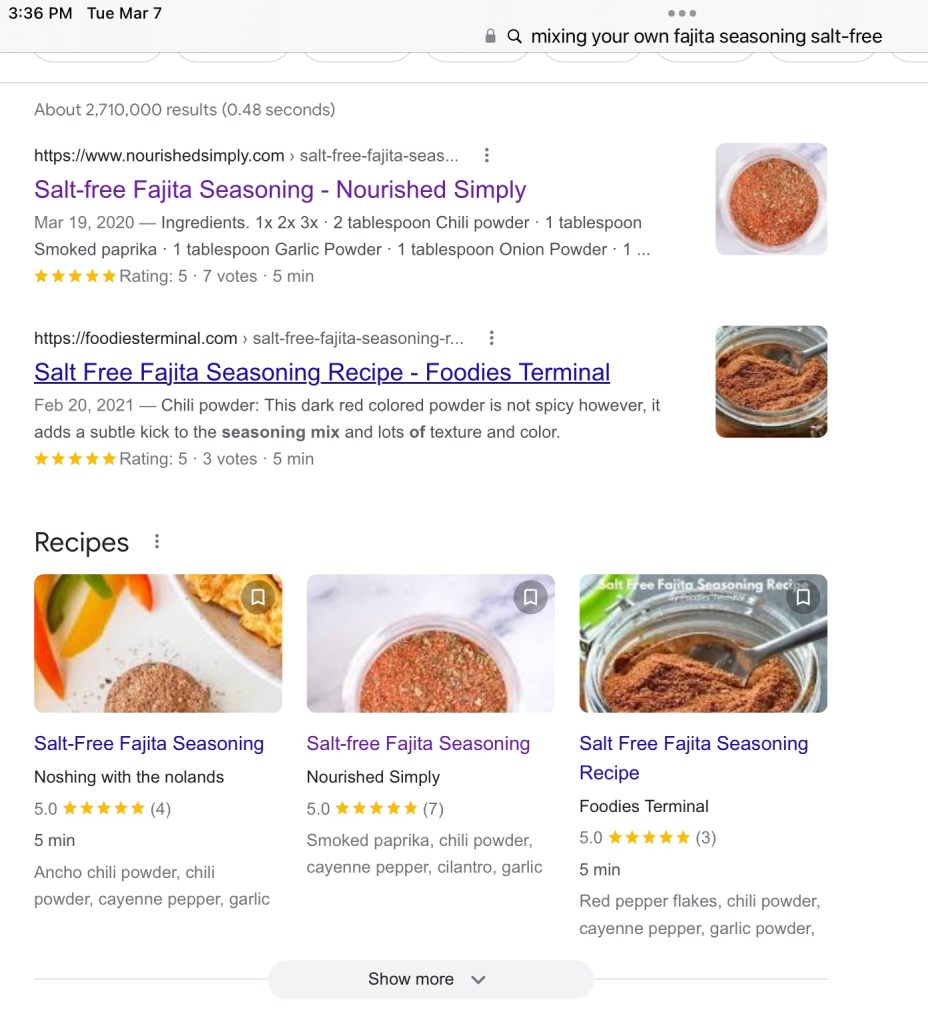Open Nourished Simply recipe card title link
This screenshot has width=928, height=1024.
pos(418,743)
